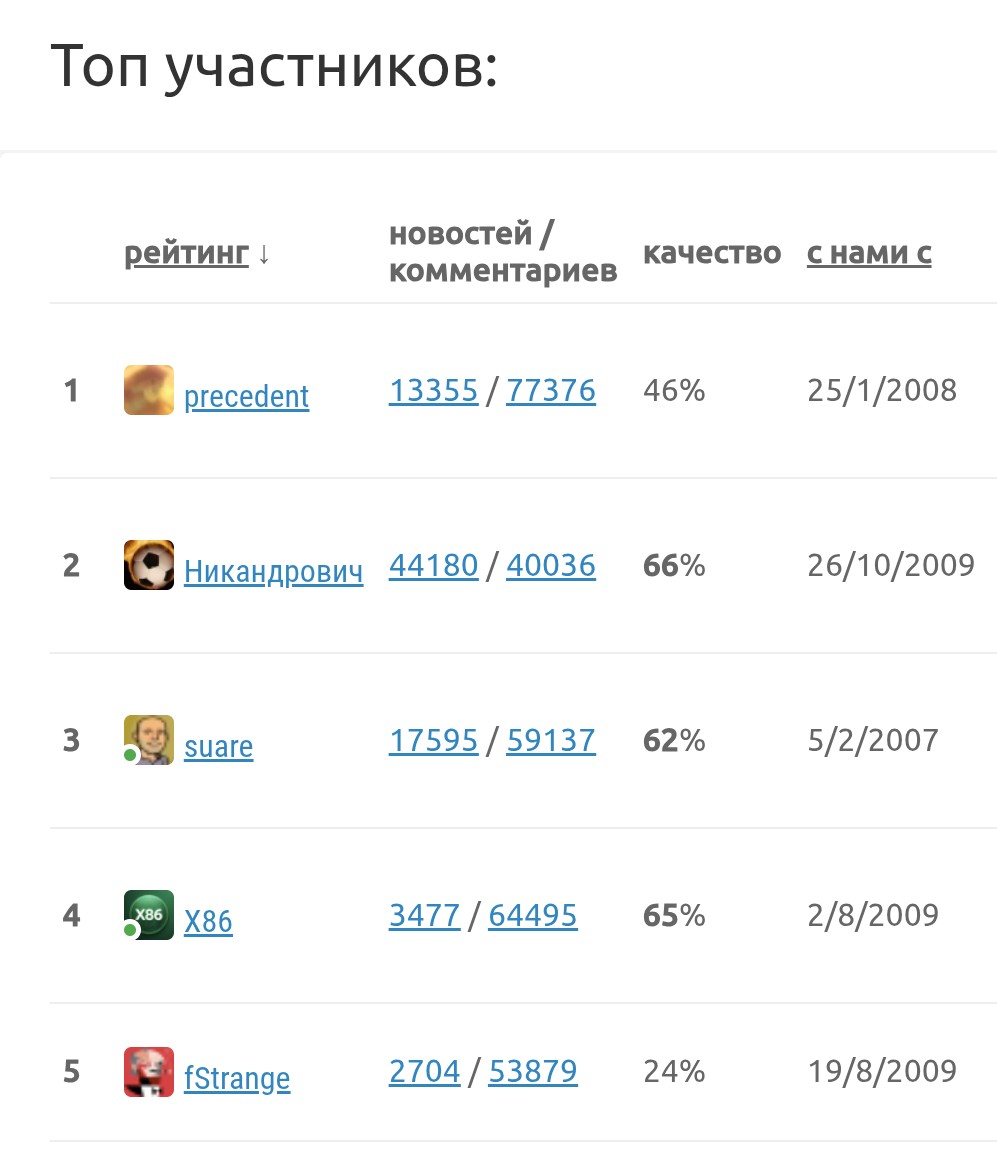This screenshot has width=997, height=1150.
Task: View precedent's 77376 comments
Action: pyautogui.click(x=551, y=390)
